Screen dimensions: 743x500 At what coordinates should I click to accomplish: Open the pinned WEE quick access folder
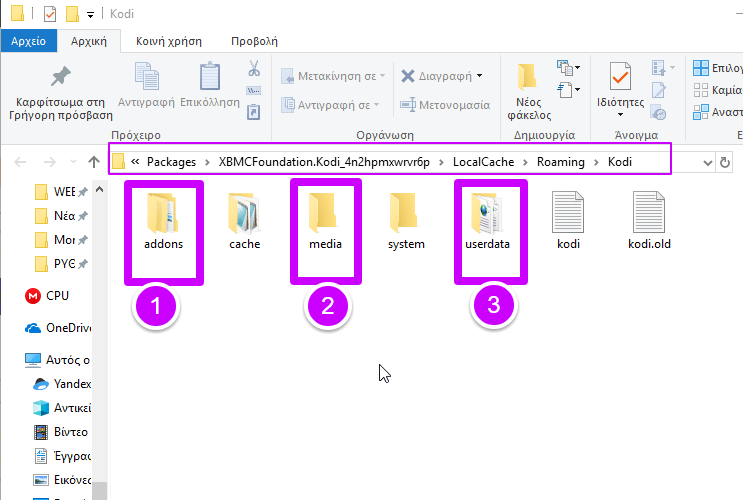click(x=61, y=192)
